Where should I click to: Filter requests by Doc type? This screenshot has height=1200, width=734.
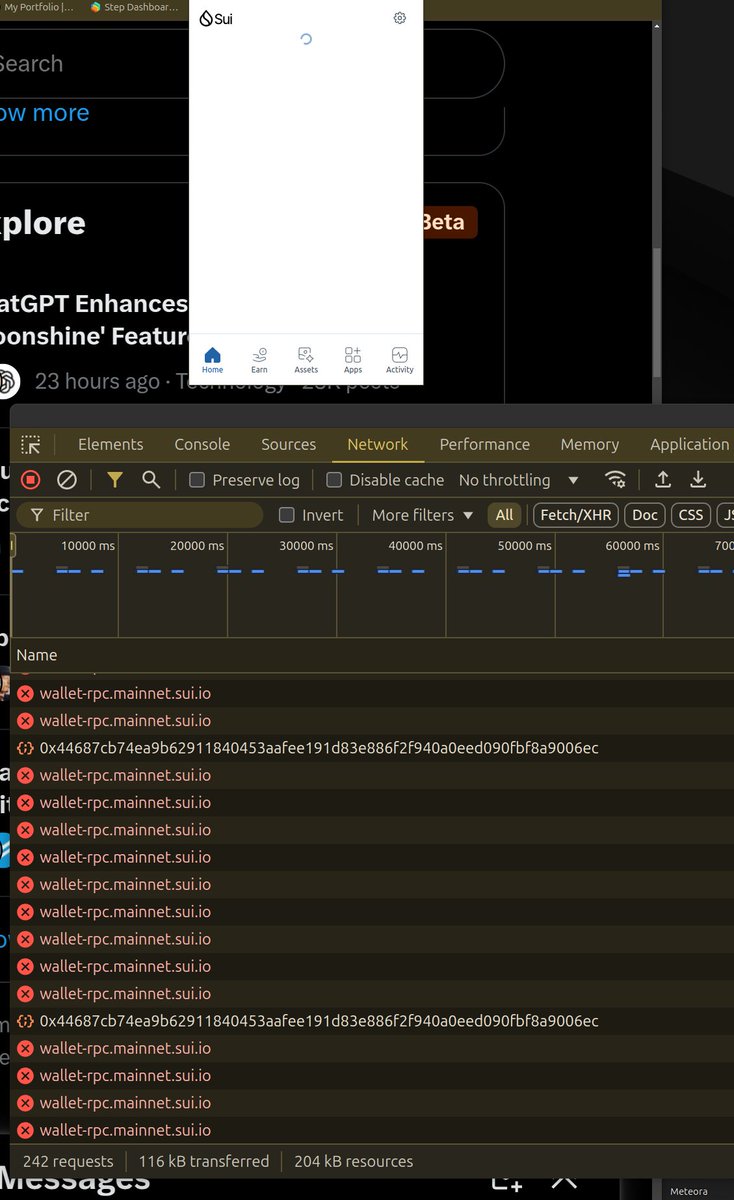click(x=645, y=515)
